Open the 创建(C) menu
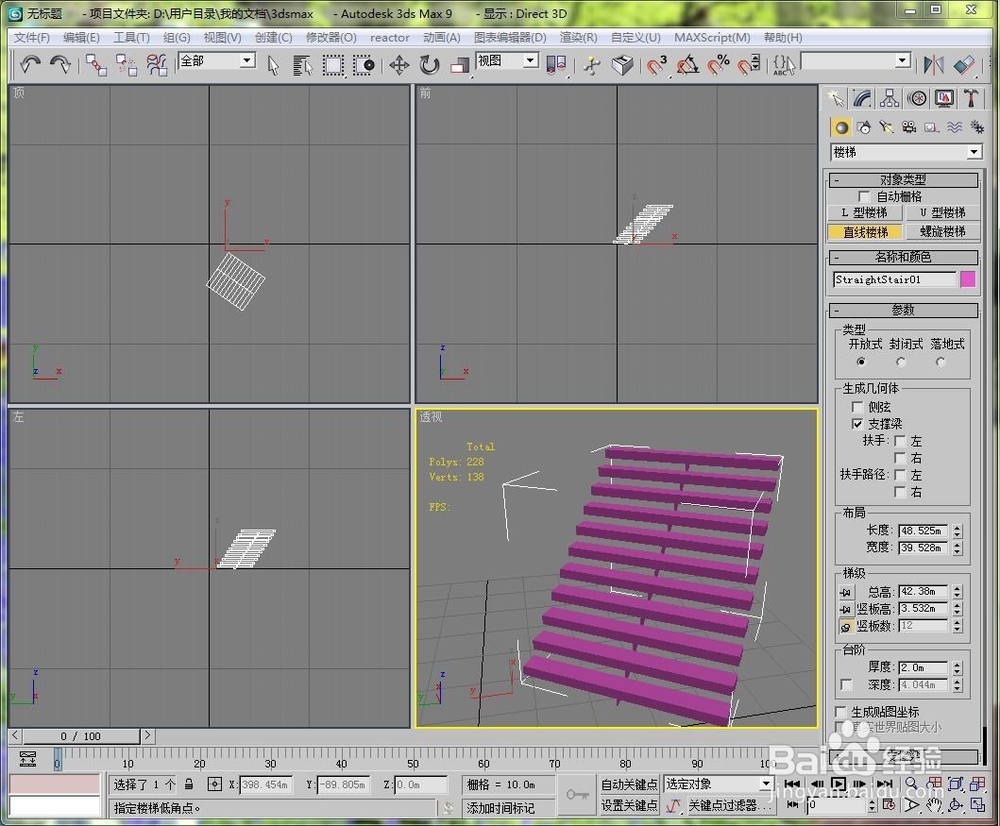Viewport: 1000px width, 826px height. (x=274, y=38)
